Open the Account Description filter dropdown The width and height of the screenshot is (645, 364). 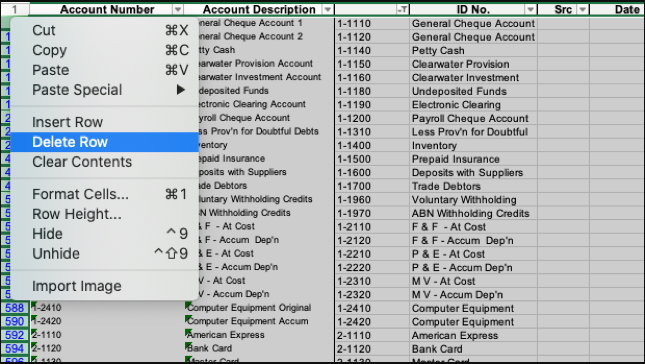[328, 9]
